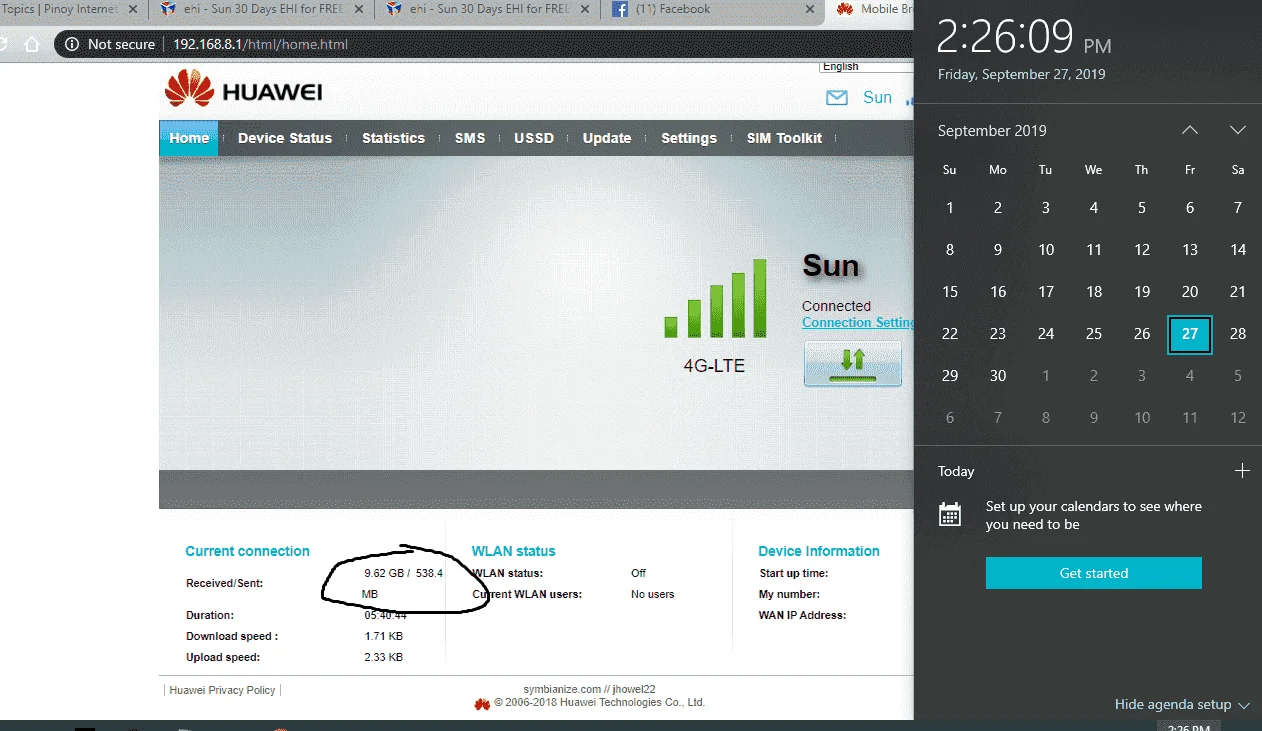
Task: Close the first ehi Sun 30 Days tab
Action: 360,9
